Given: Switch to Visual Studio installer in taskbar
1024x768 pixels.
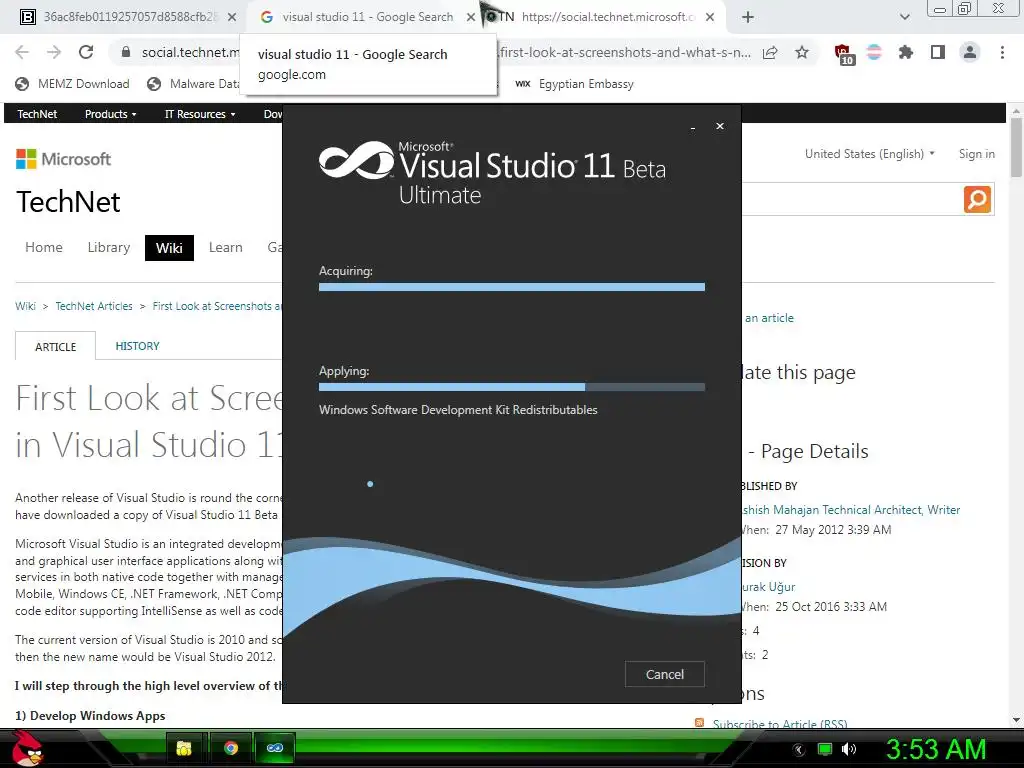Looking at the screenshot, I should (x=275, y=748).
